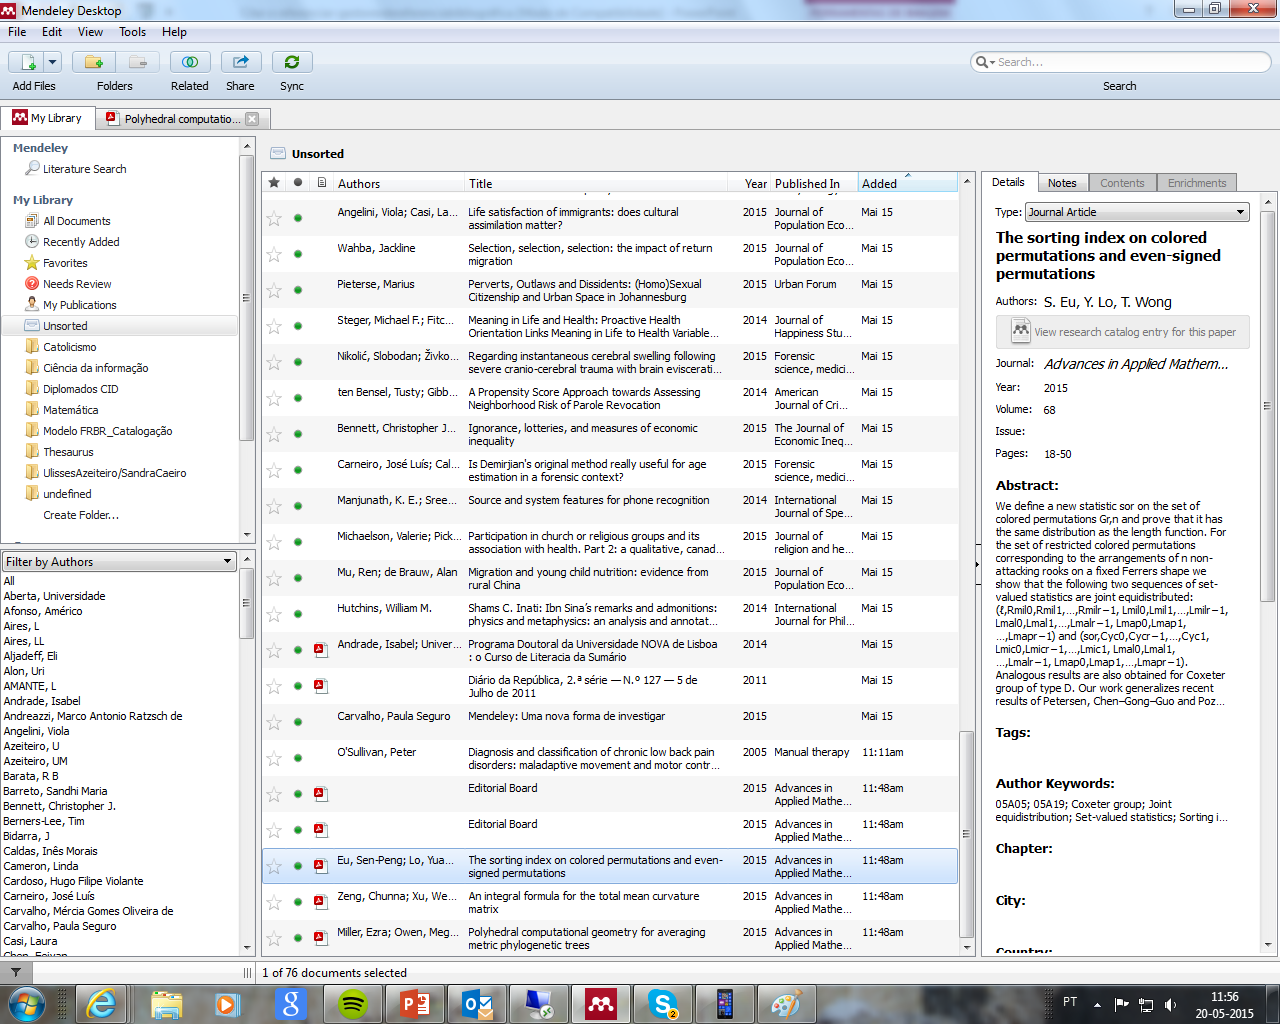Open the Tools menu
The image size is (1280, 1024).
(x=133, y=32)
